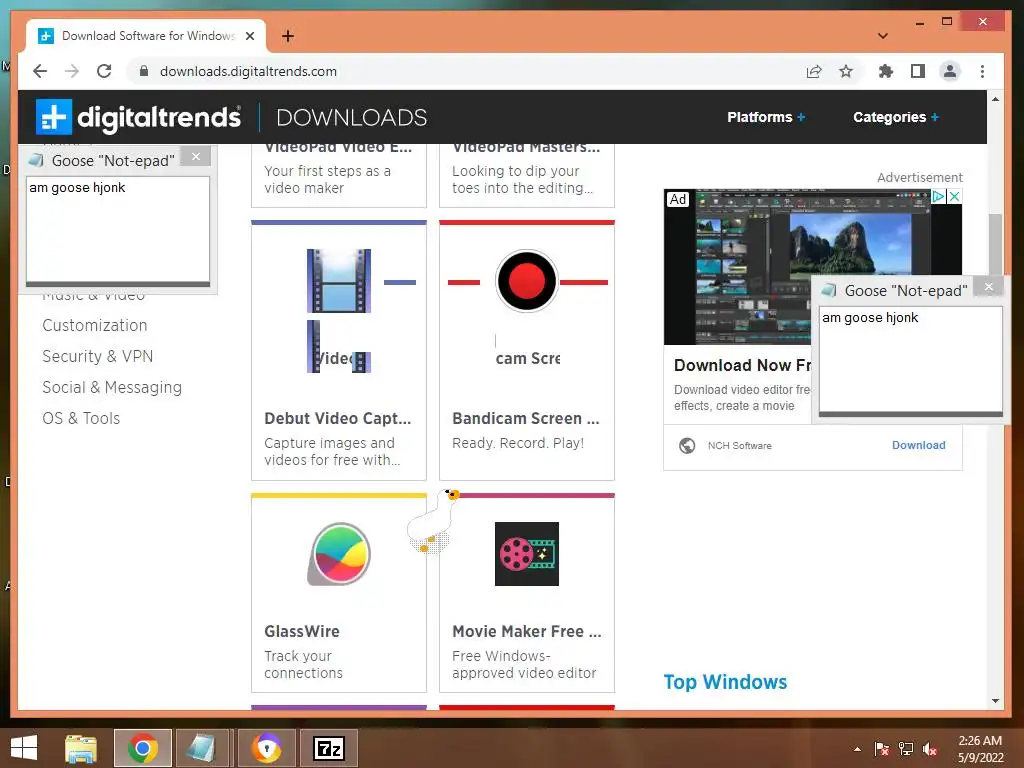Open a new tab with plus button
The width and height of the screenshot is (1024, 768).
pyautogui.click(x=288, y=36)
